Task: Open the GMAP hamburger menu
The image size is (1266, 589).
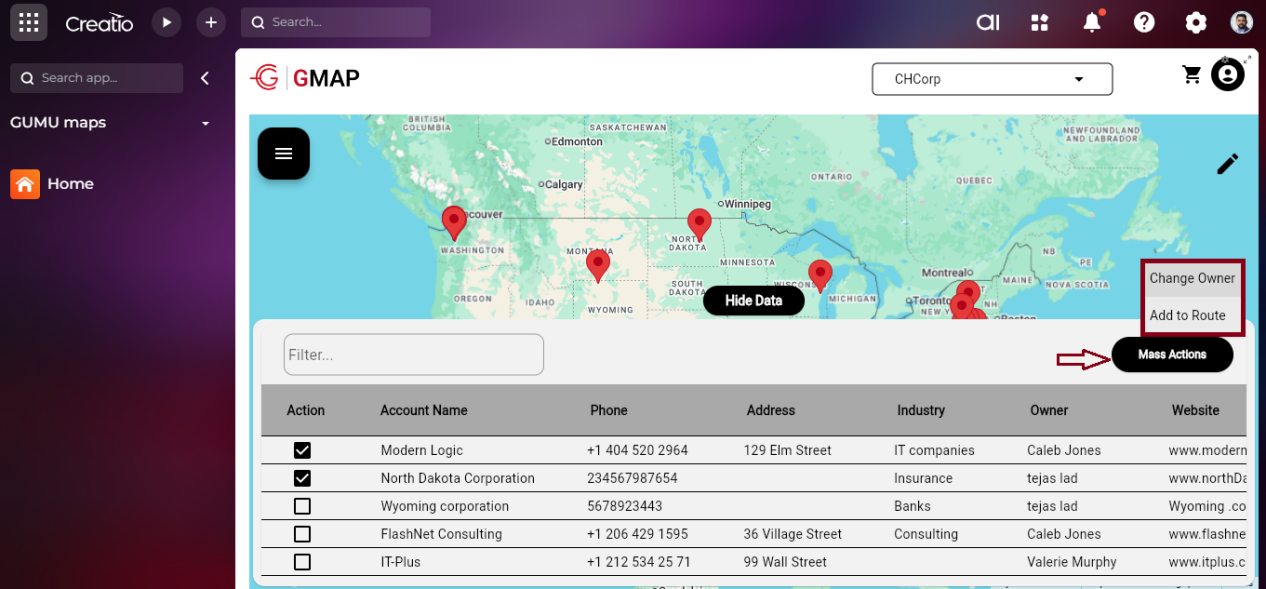Action: 284,154
